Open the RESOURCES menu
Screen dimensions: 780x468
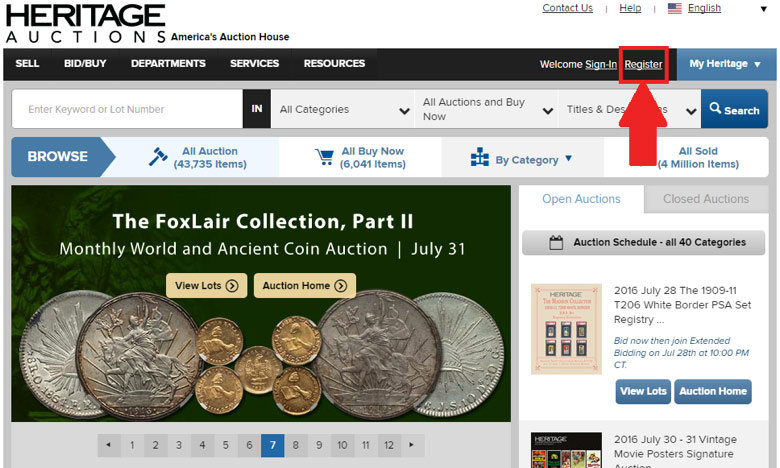334,64
